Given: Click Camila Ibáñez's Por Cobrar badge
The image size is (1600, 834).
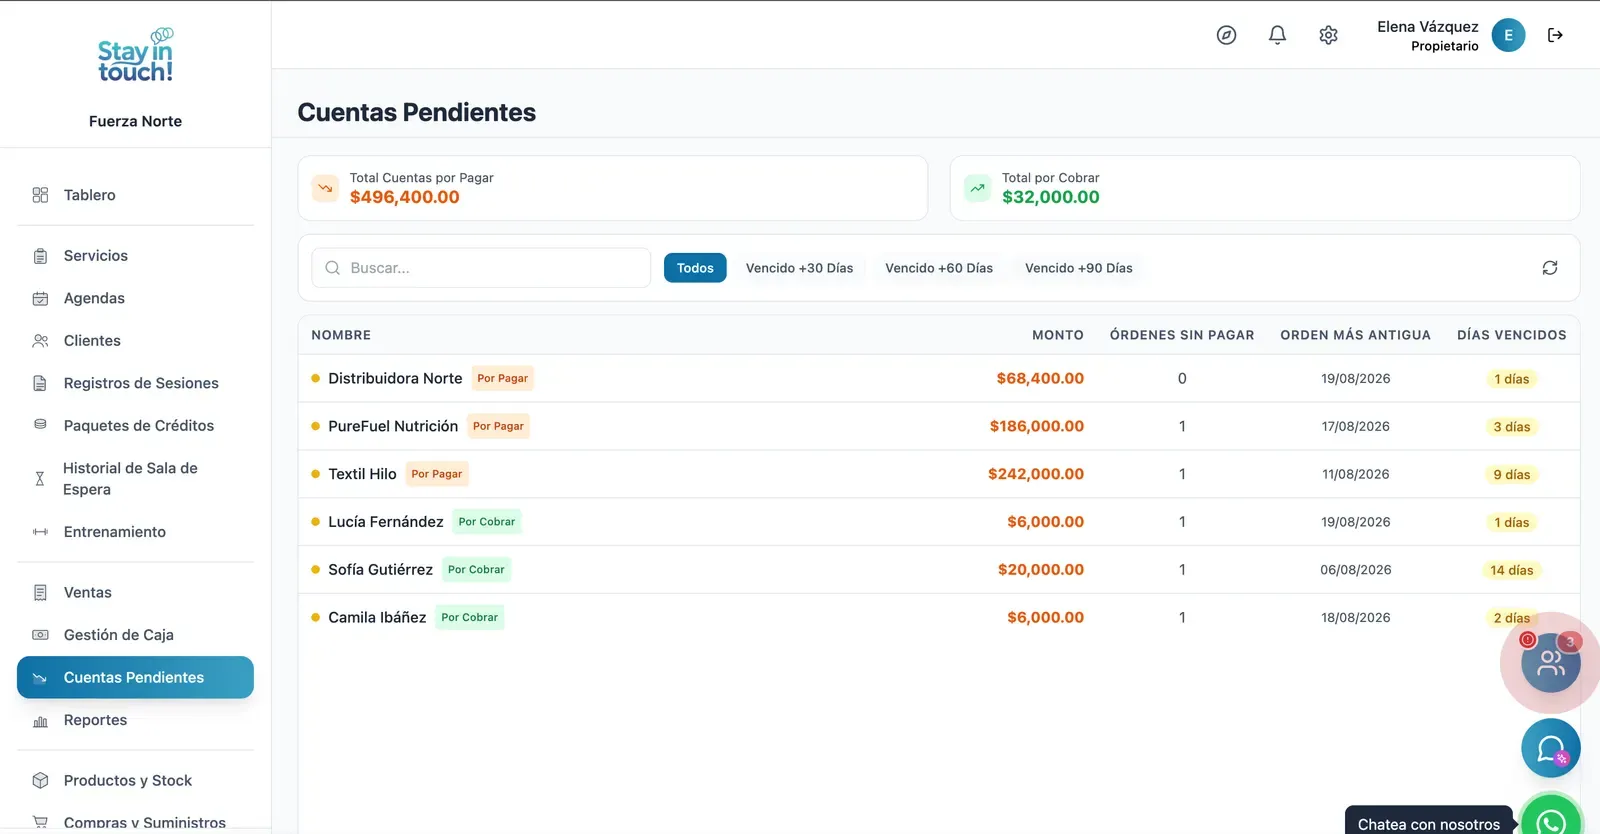Looking at the screenshot, I should 469,618.
